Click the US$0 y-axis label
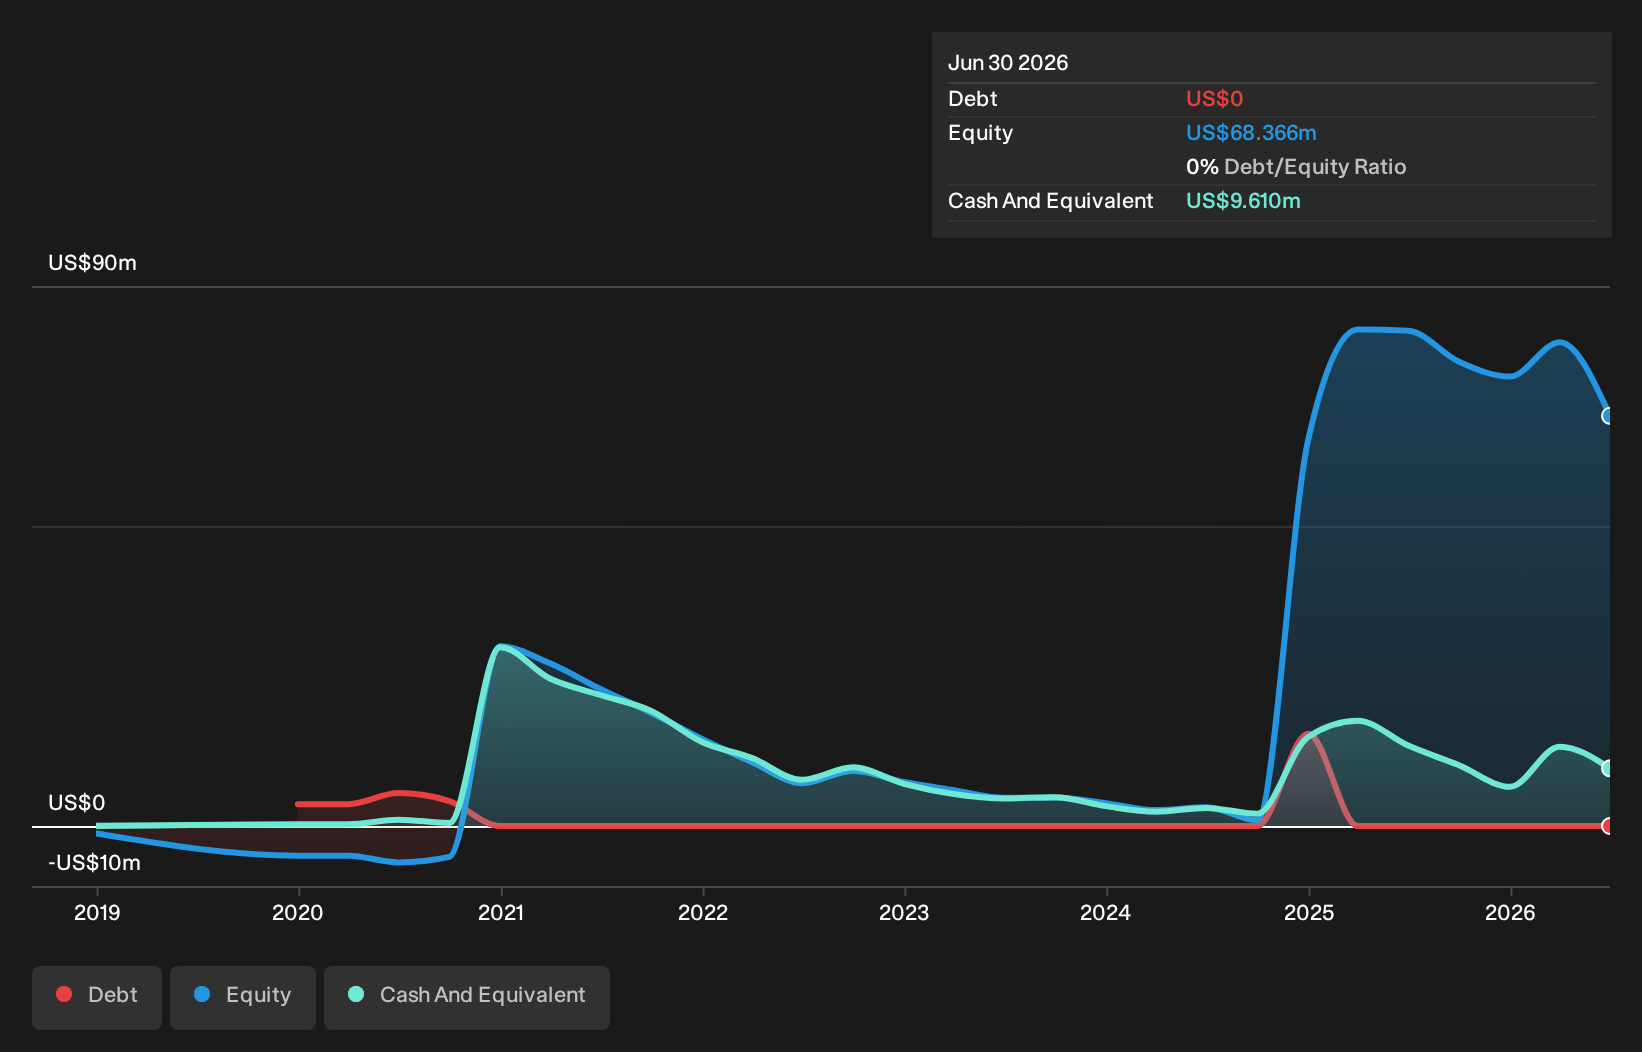 (77, 803)
